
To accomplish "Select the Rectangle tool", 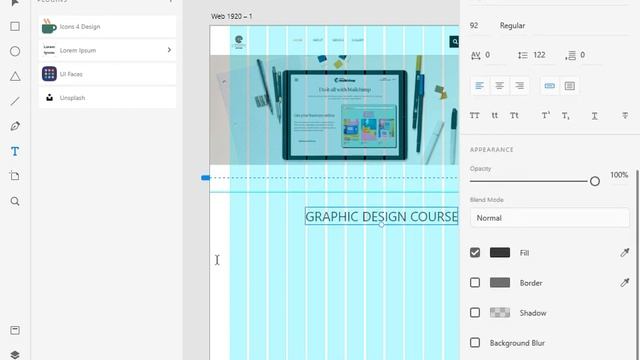I will (x=15, y=27).
